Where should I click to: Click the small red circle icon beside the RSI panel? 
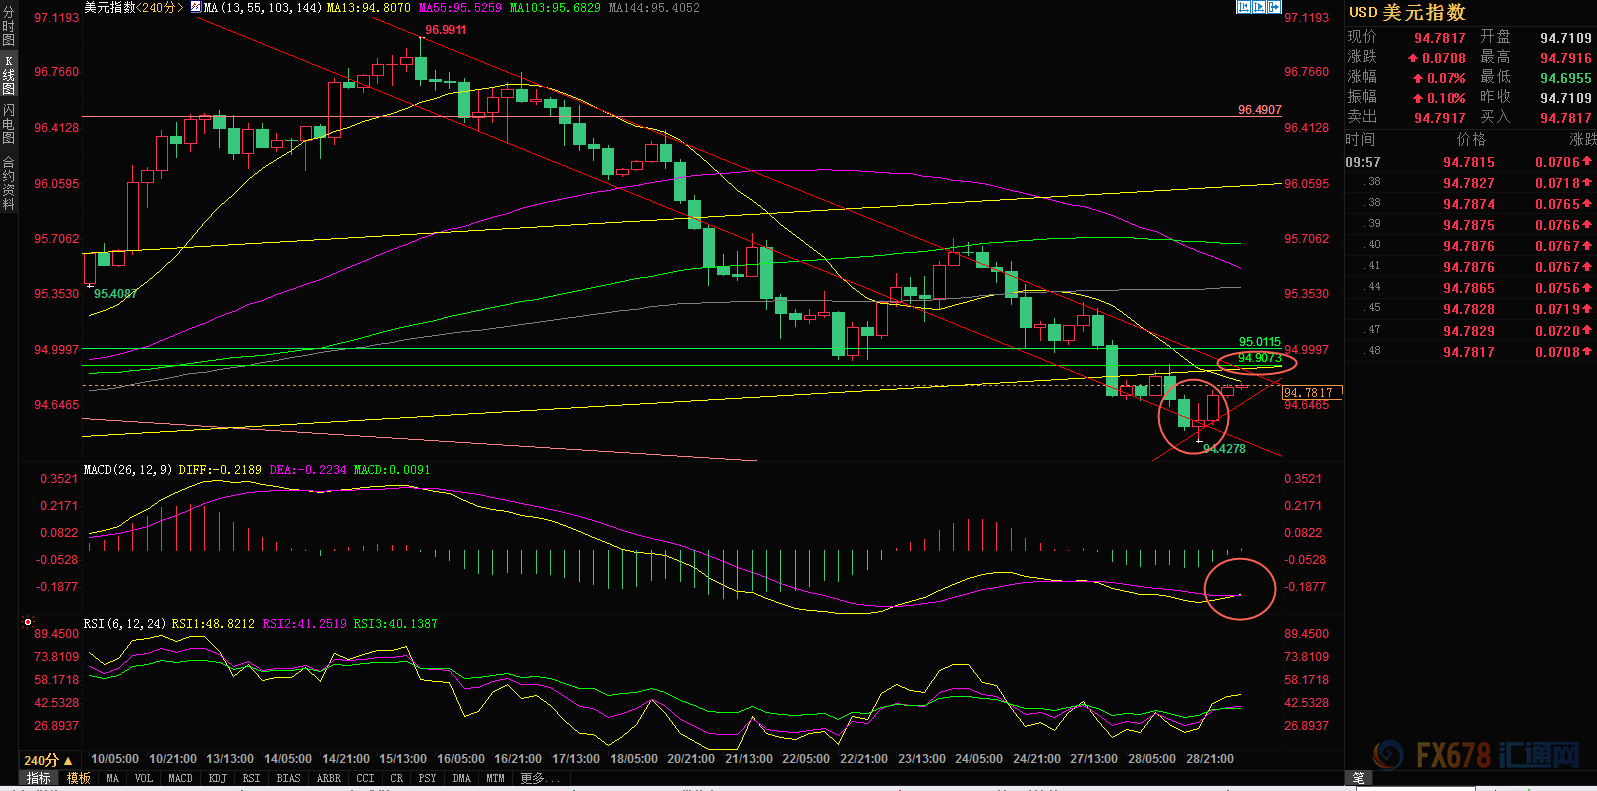coord(28,622)
